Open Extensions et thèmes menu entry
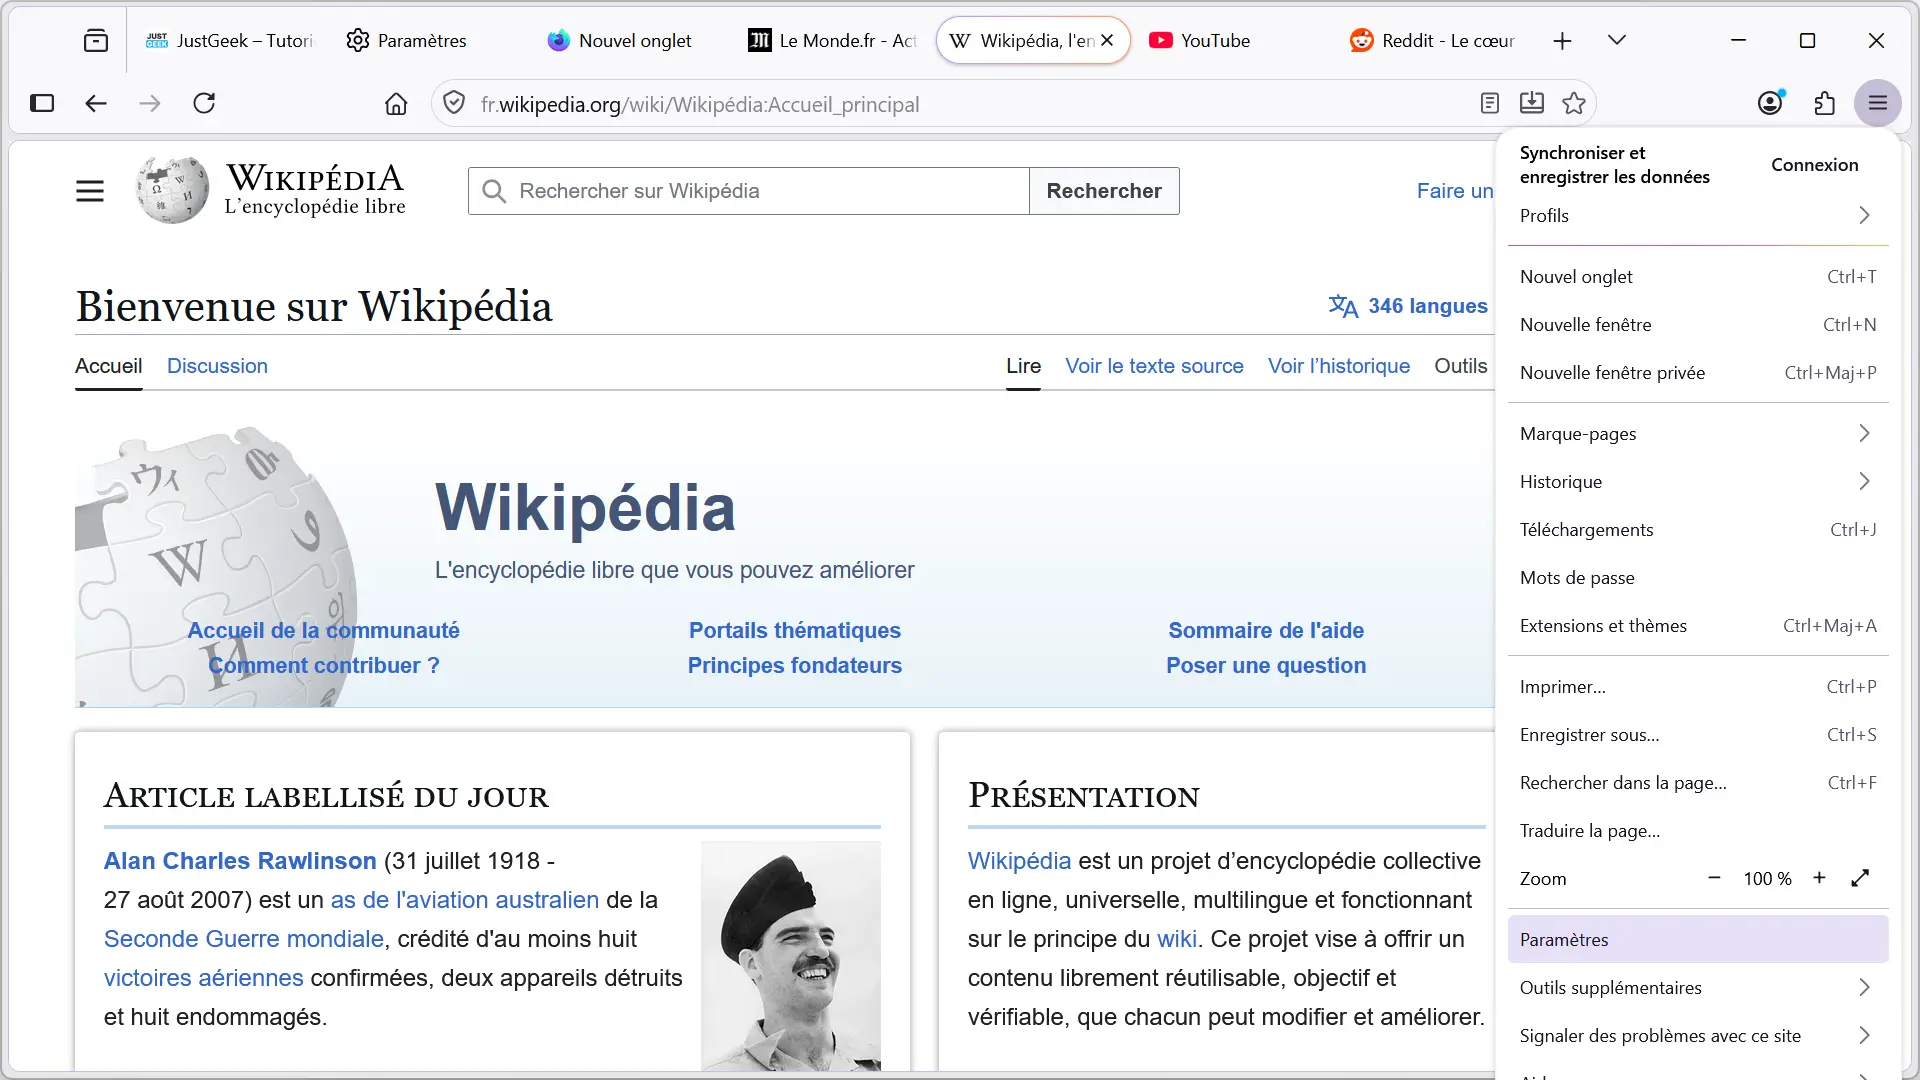Screen dimensions: 1920x1080 (1697, 626)
